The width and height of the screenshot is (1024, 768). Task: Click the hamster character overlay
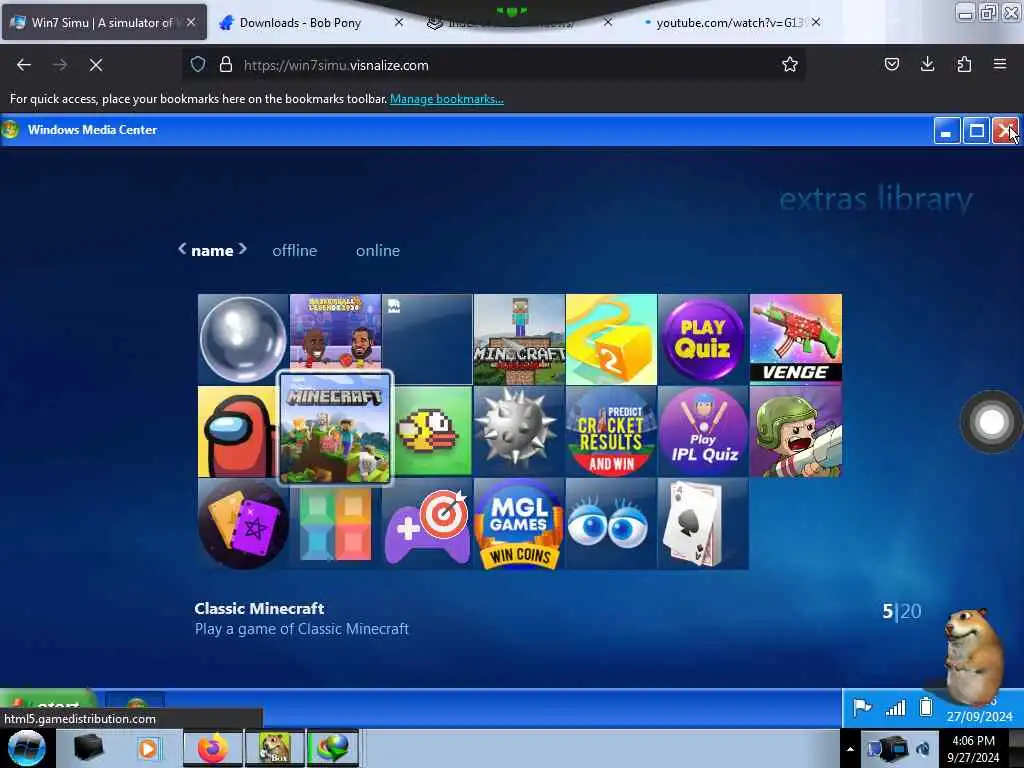[x=973, y=656]
